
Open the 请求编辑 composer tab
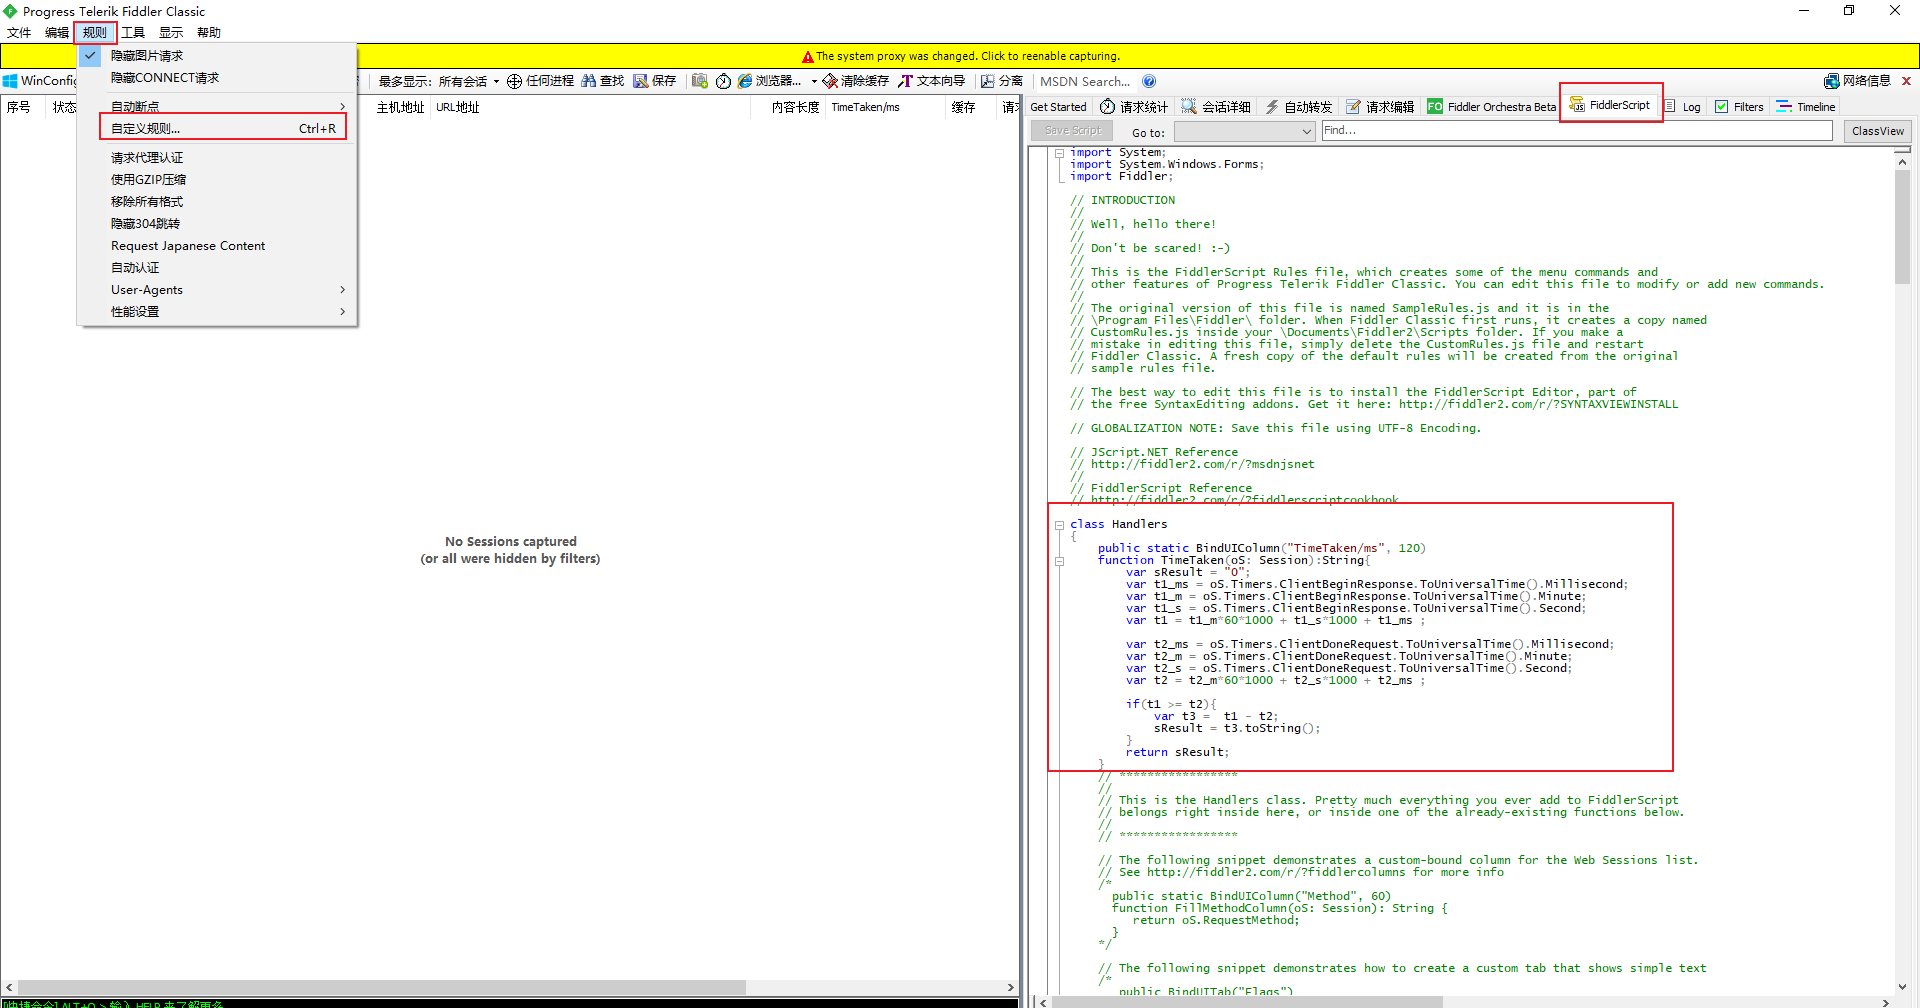[x=1381, y=107]
